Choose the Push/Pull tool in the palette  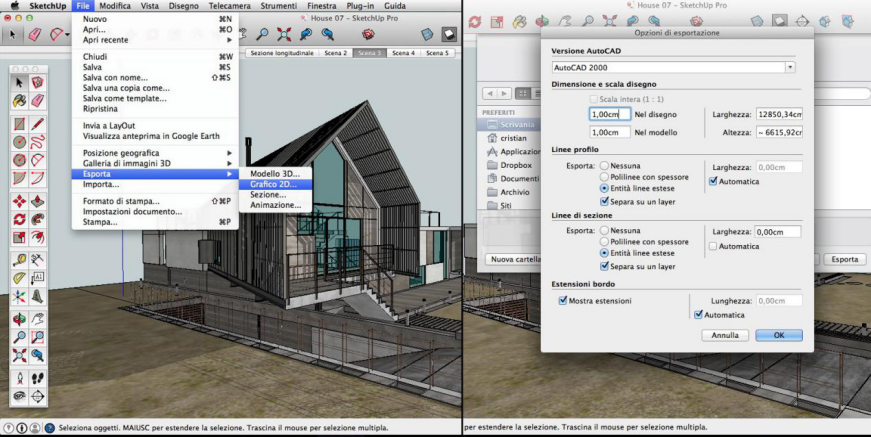(37, 201)
